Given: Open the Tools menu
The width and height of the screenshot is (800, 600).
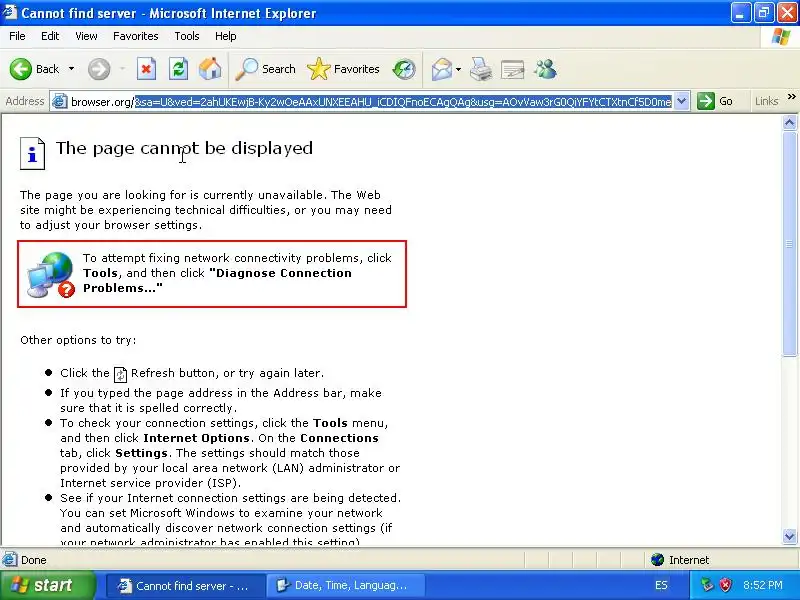Looking at the screenshot, I should [x=187, y=36].
